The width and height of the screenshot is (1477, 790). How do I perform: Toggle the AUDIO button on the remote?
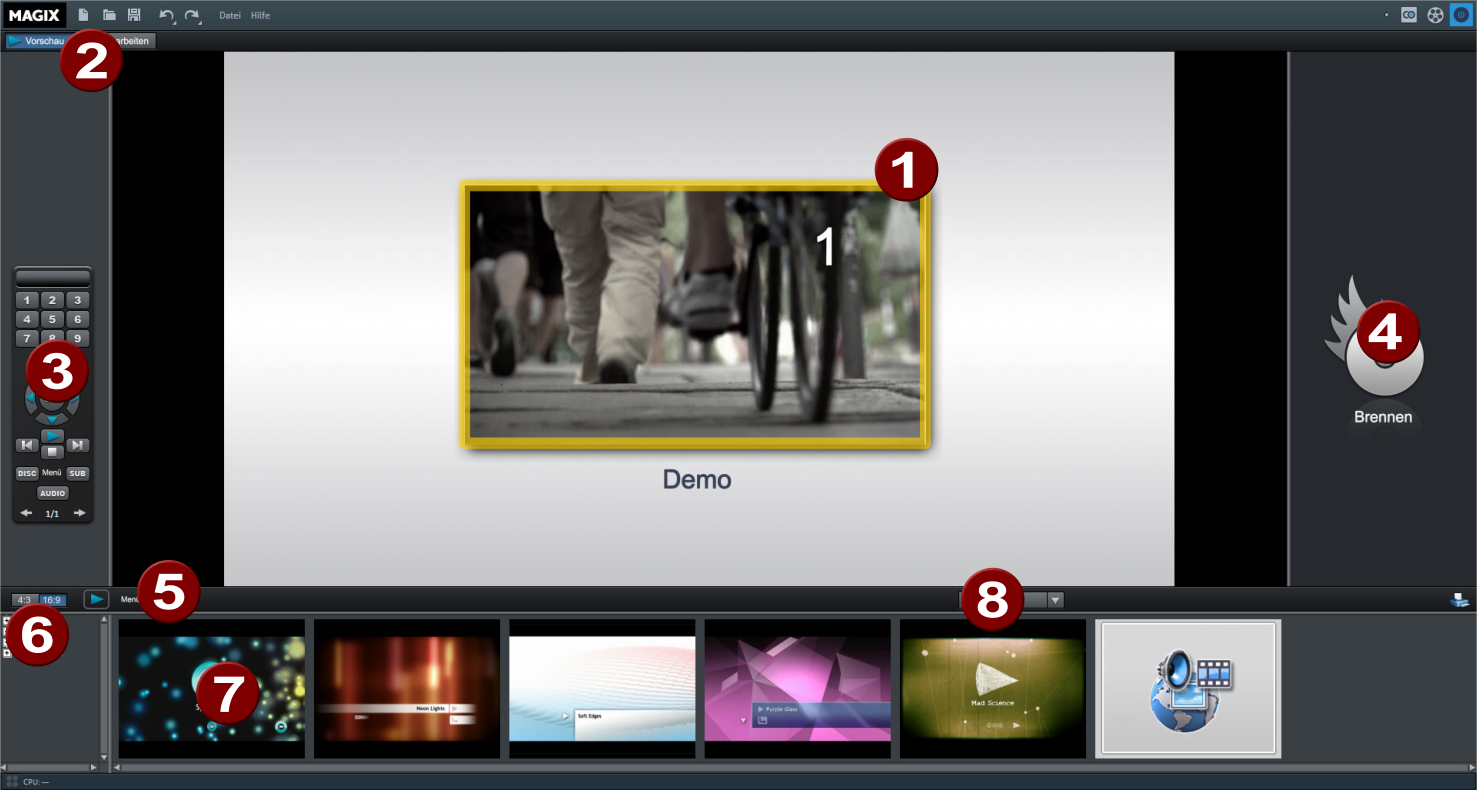pos(53,493)
